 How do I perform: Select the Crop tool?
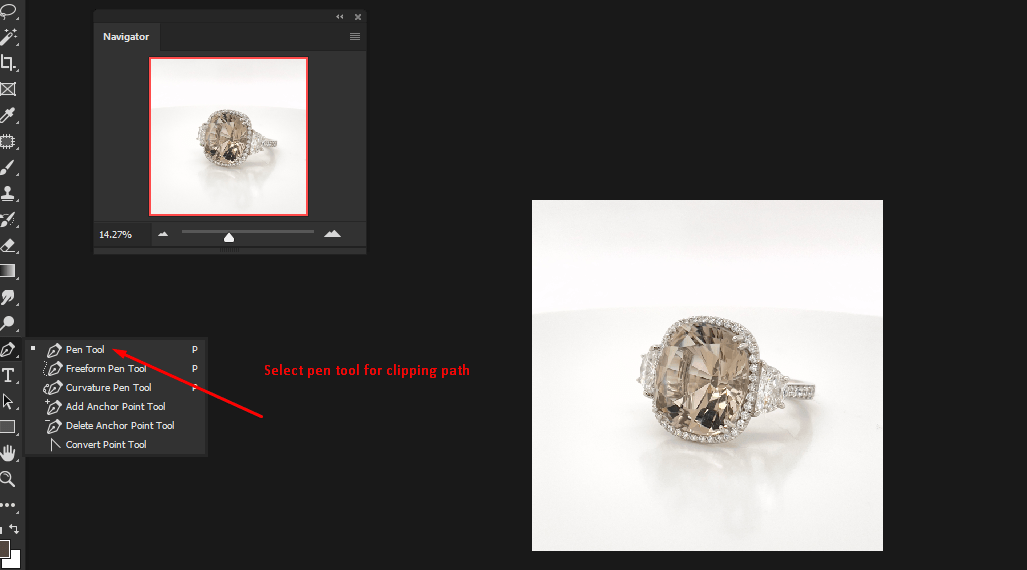point(9,63)
